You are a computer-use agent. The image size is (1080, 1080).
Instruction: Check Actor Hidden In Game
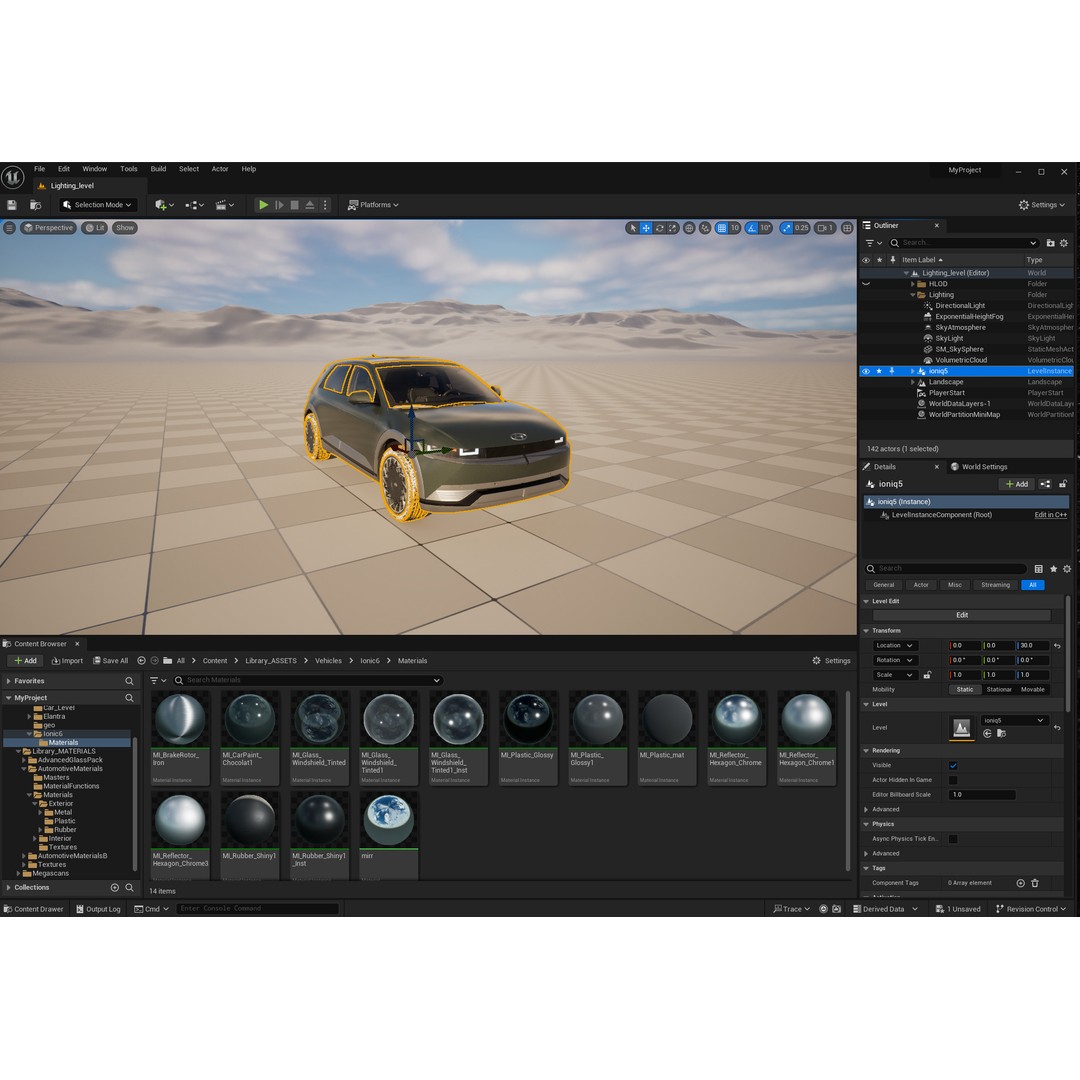(953, 780)
